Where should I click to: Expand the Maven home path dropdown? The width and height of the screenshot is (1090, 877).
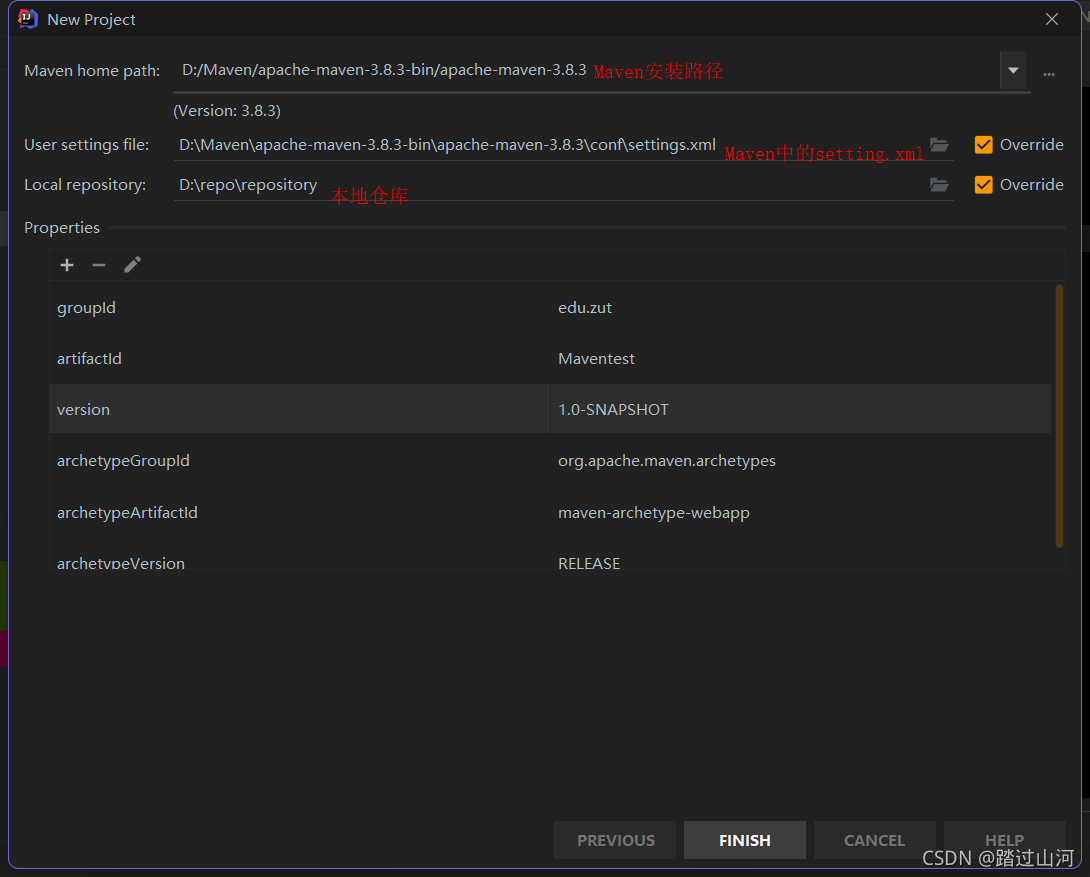pos(1014,70)
